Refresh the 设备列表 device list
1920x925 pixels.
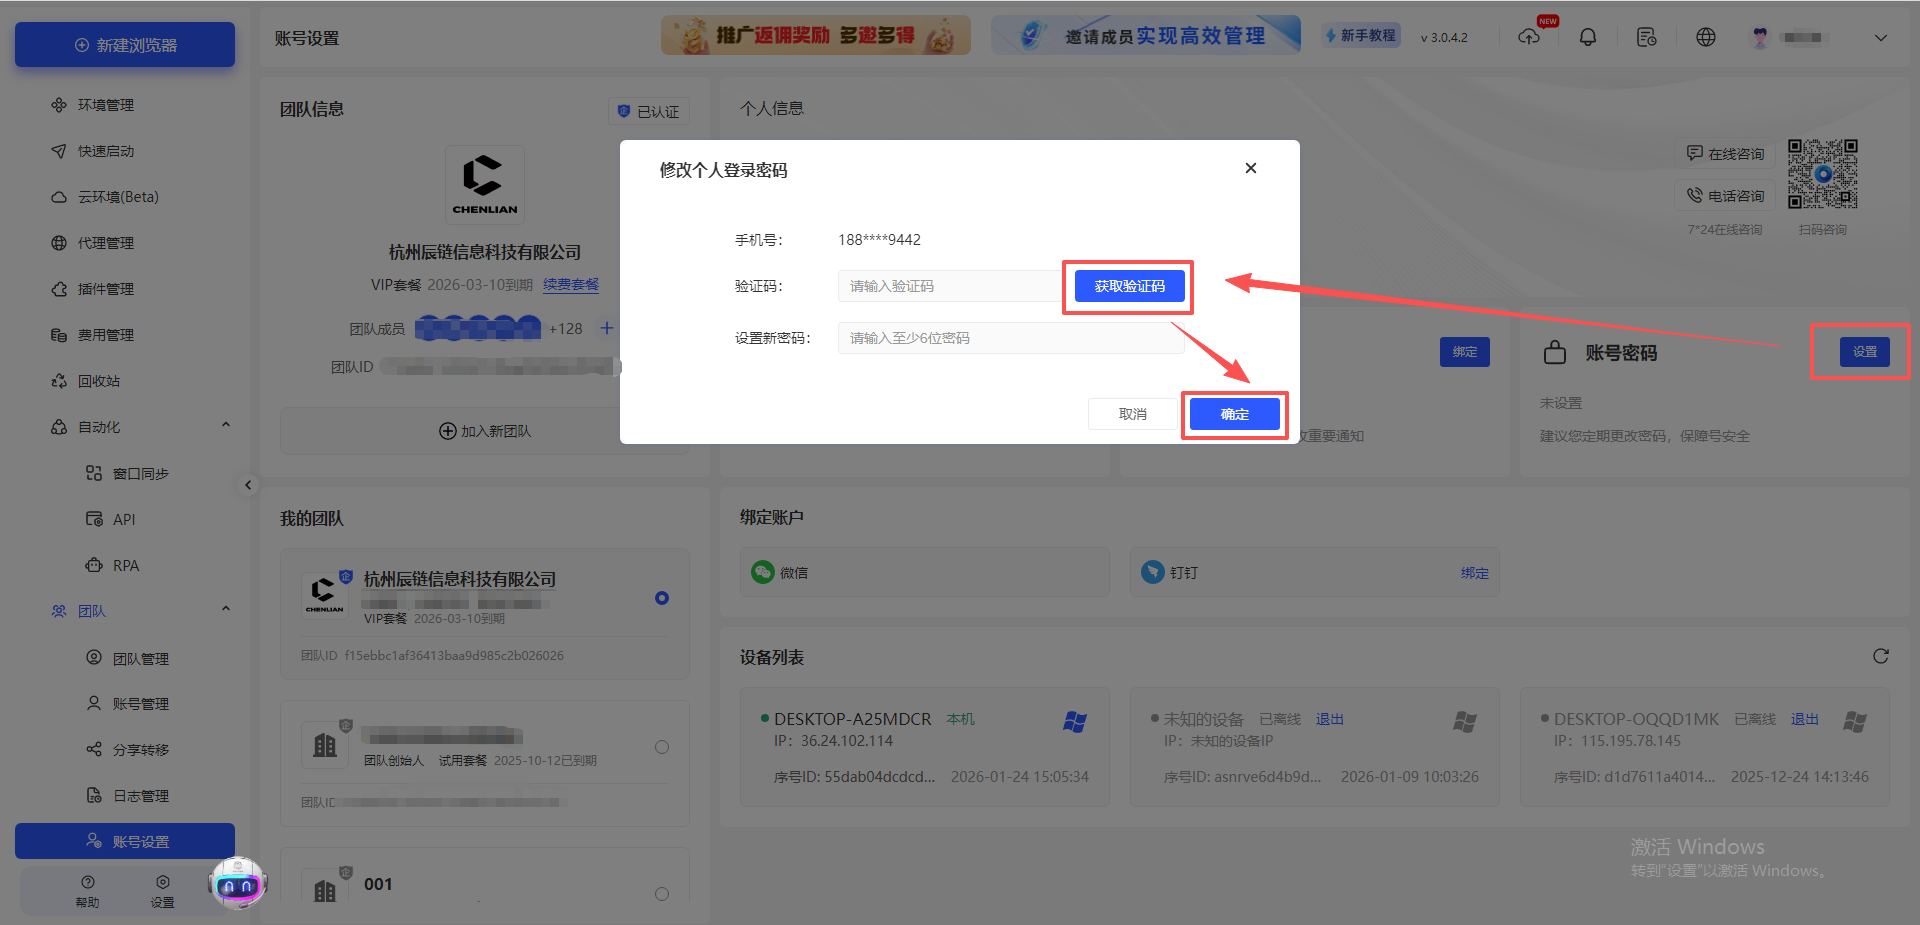point(1880,657)
